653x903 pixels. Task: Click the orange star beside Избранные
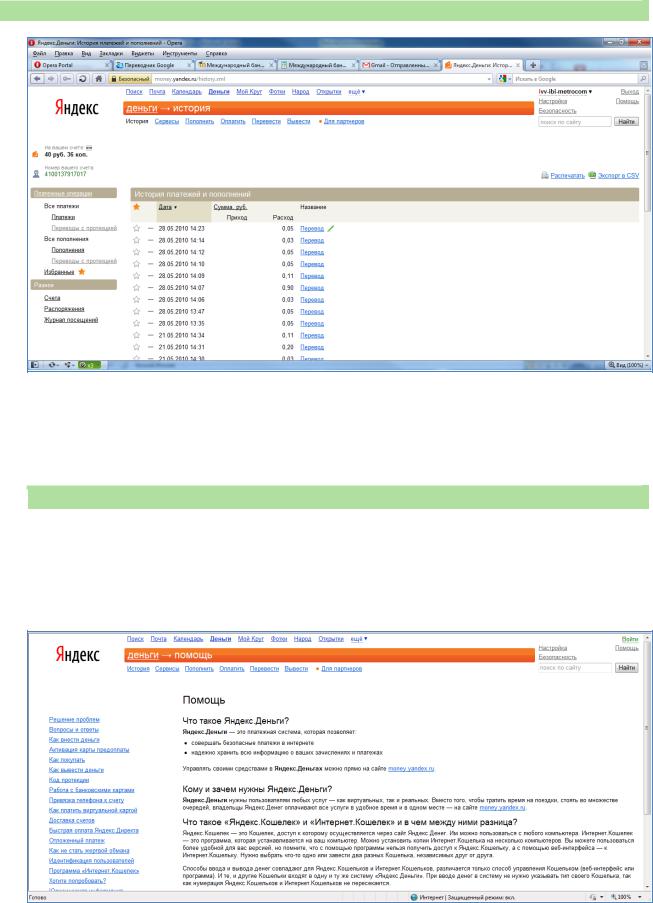pos(82,272)
